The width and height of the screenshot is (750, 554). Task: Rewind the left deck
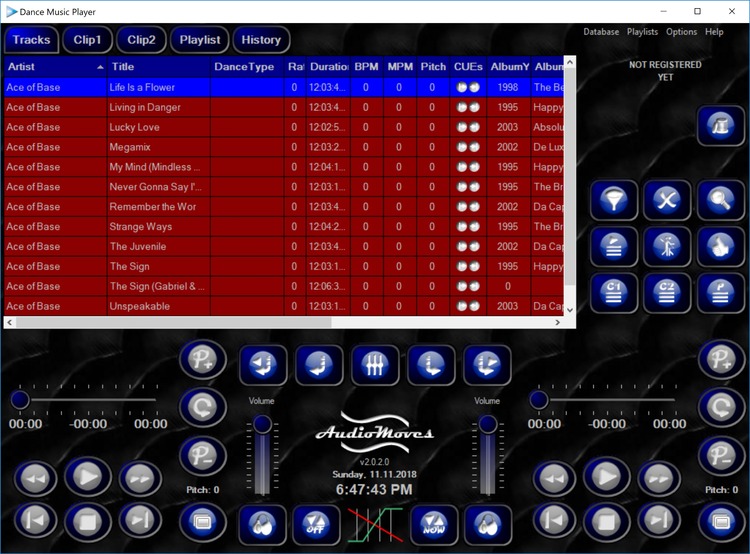coord(35,478)
